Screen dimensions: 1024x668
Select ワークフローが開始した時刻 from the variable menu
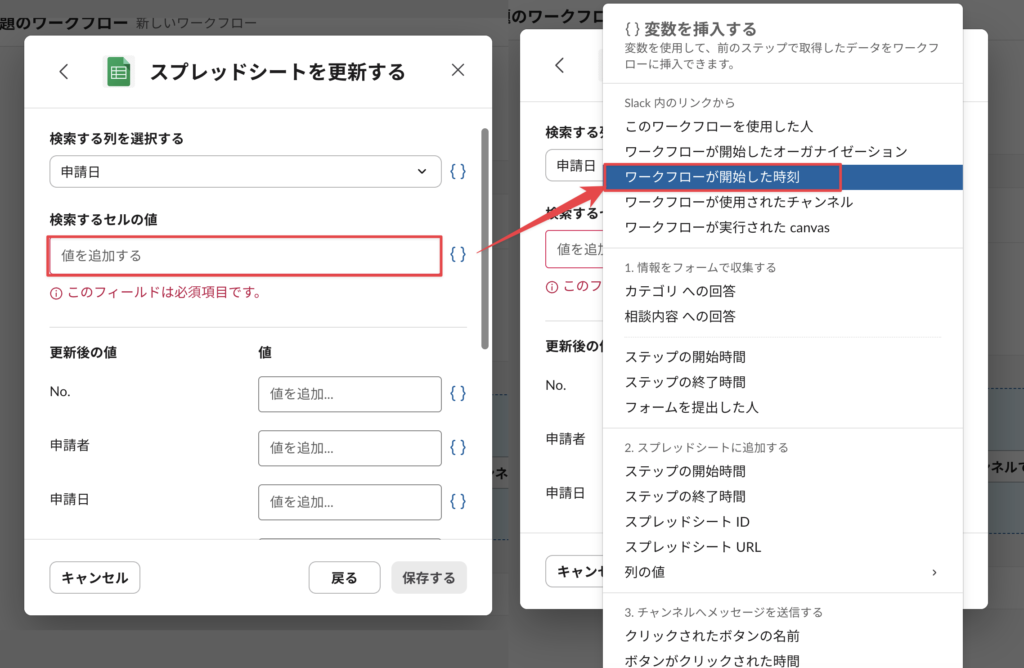click(712, 177)
